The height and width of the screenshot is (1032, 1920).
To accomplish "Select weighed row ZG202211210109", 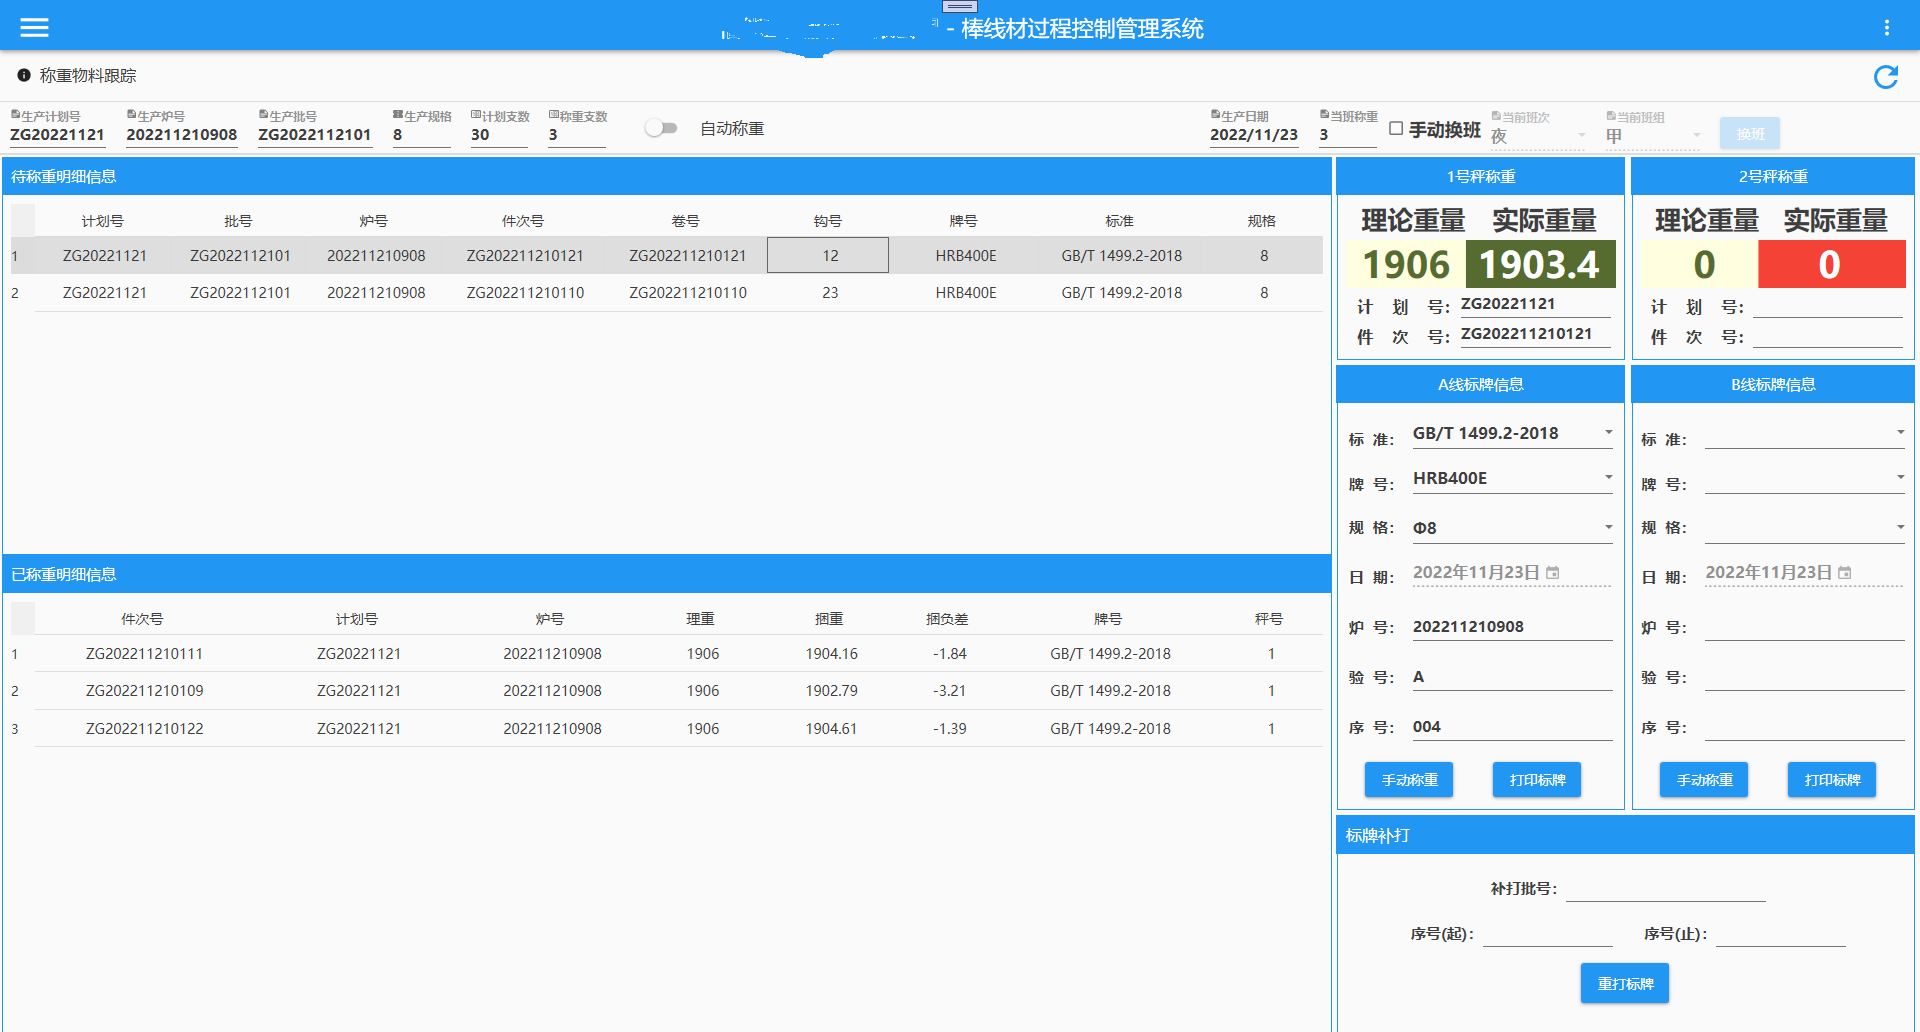I will (x=667, y=691).
